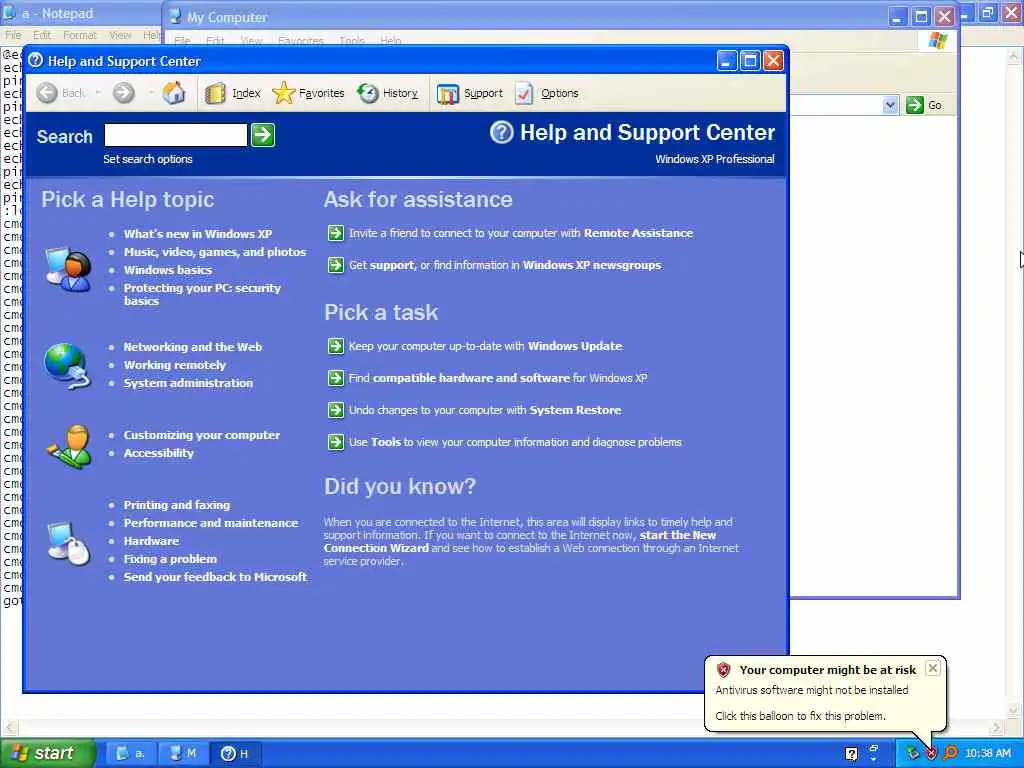The height and width of the screenshot is (768, 1024).
Task: Open Fixing a problem topic
Action: [x=170, y=559]
